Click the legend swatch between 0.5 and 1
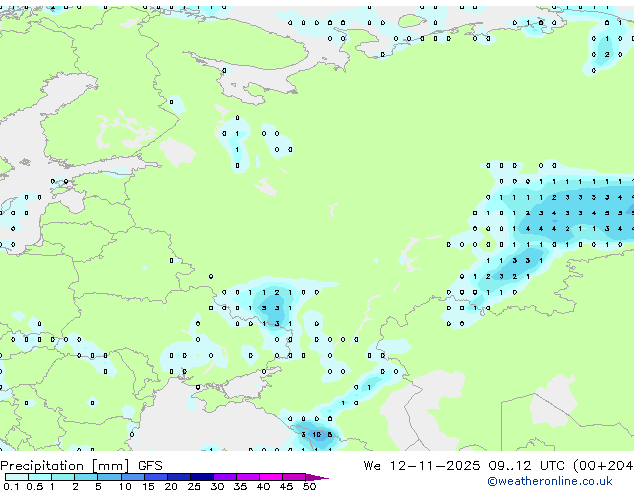Viewport: 634px width, 490px height. pyautogui.click(x=40, y=477)
